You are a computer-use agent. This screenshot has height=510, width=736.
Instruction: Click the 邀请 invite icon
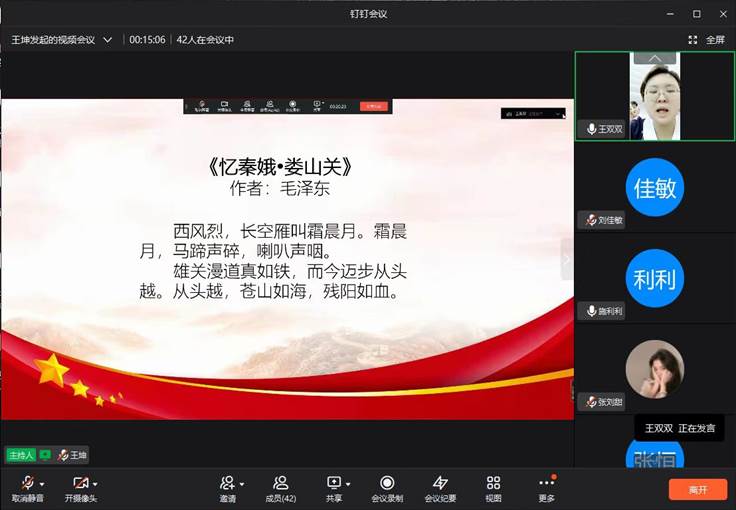coord(227,483)
